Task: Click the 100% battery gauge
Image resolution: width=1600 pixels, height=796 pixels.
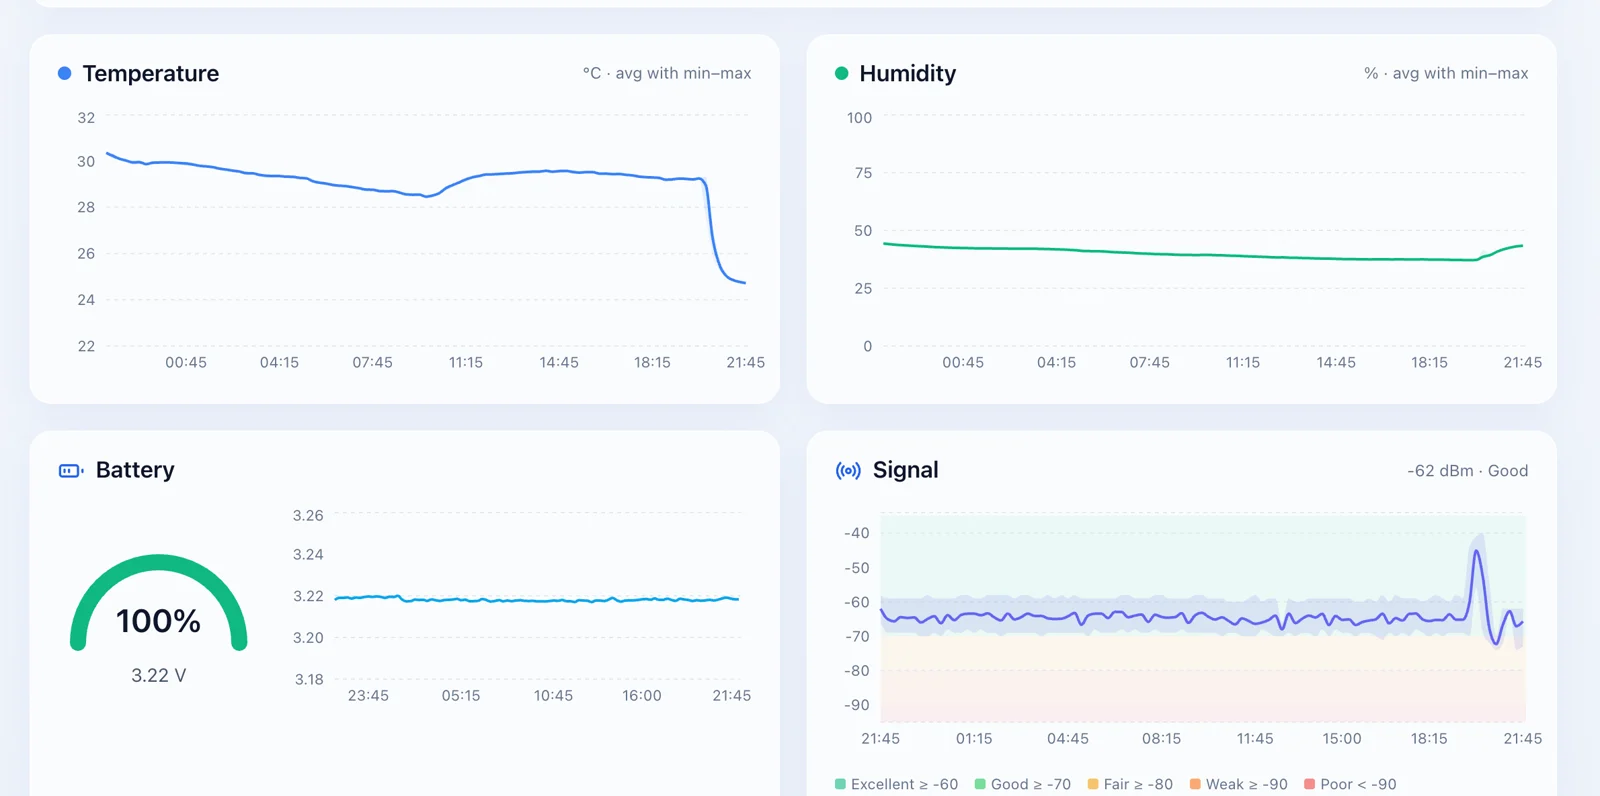Action: coord(158,605)
